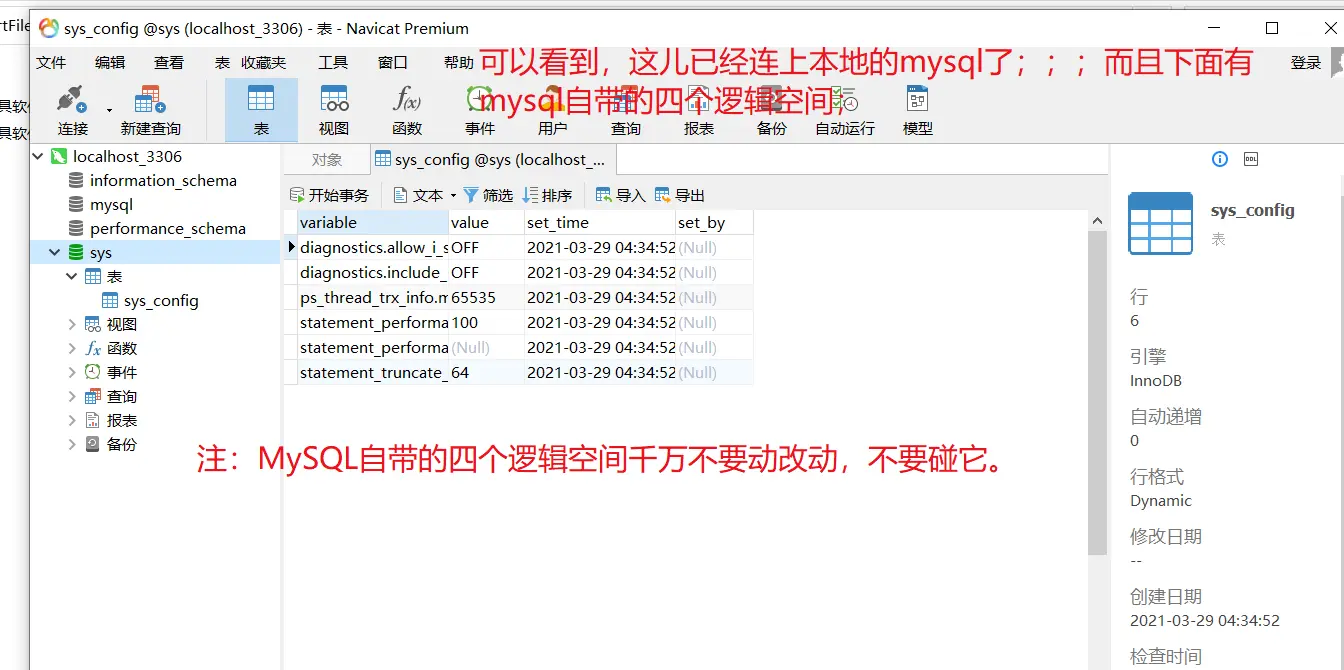Collapse the sys database node
This screenshot has width=1344, height=670.
coord(55,253)
